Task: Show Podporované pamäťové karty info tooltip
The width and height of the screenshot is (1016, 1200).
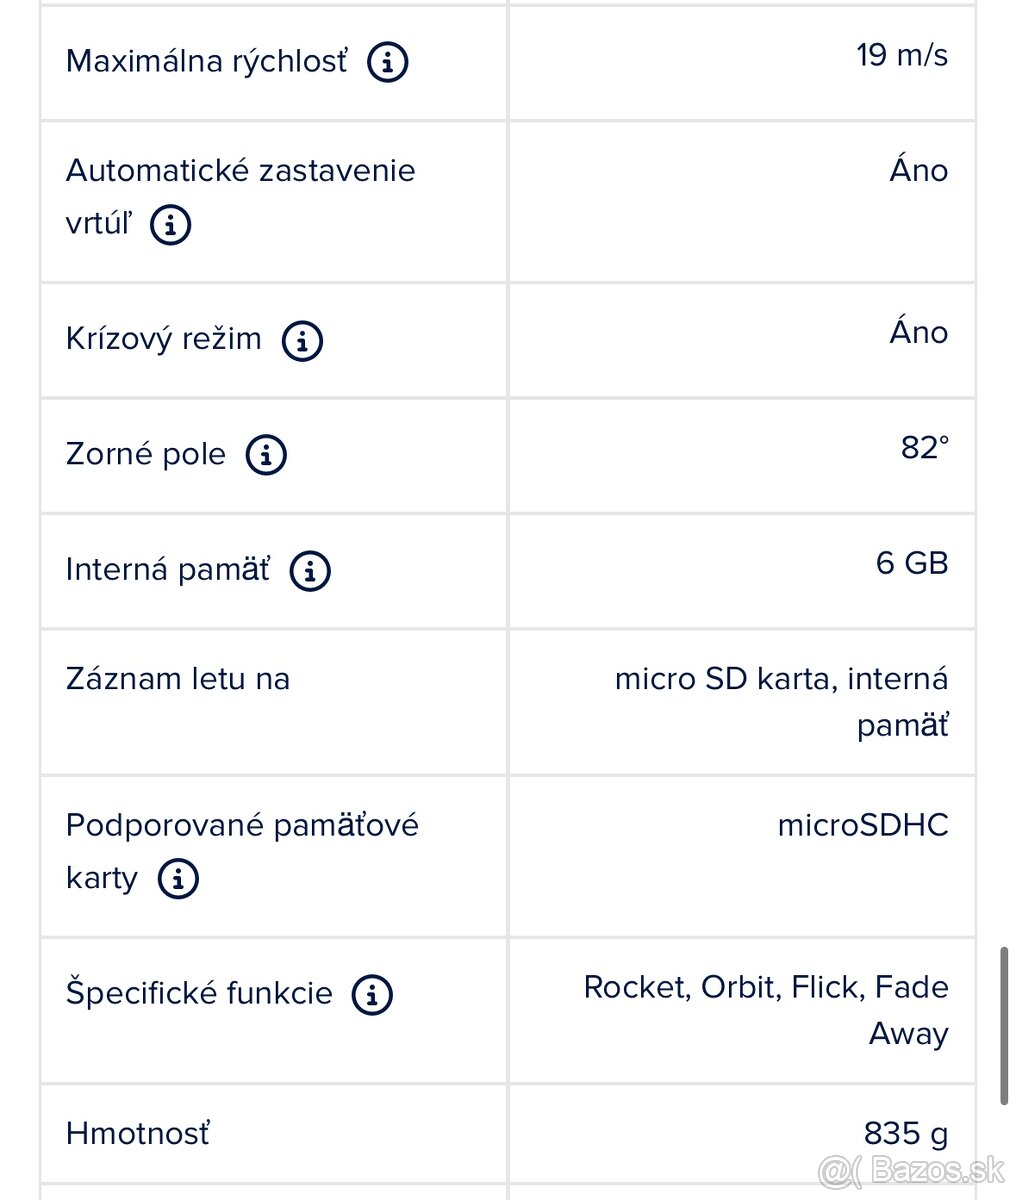Action: [x=177, y=879]
